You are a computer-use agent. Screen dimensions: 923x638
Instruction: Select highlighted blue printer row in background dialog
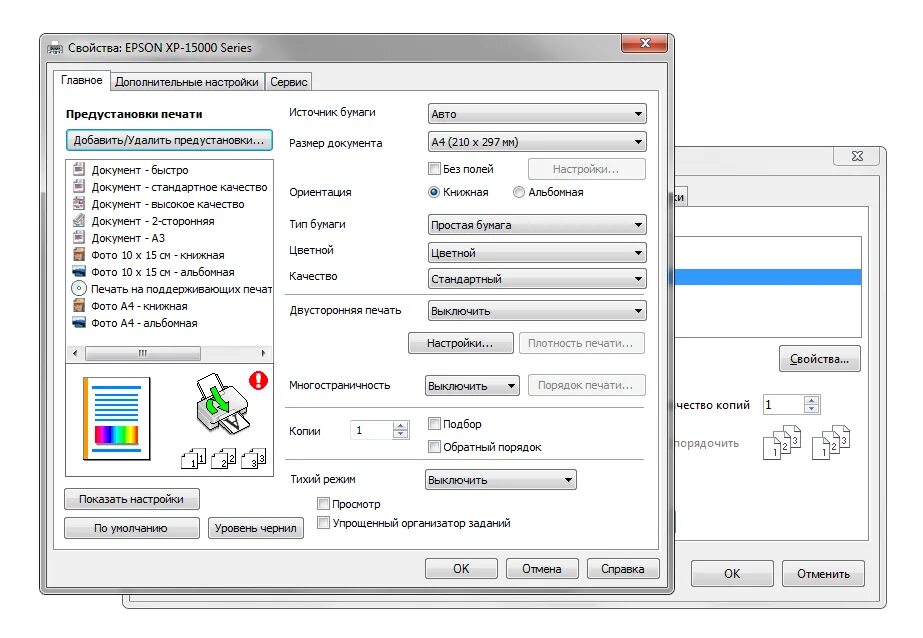point(768,277)
